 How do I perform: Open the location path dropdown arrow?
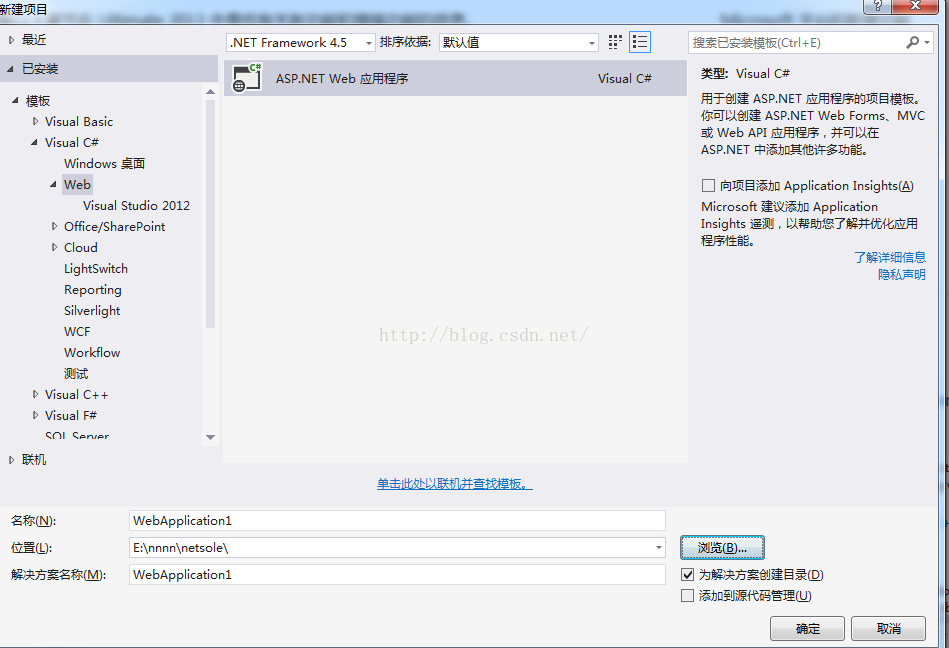click(x=658, y=548)
